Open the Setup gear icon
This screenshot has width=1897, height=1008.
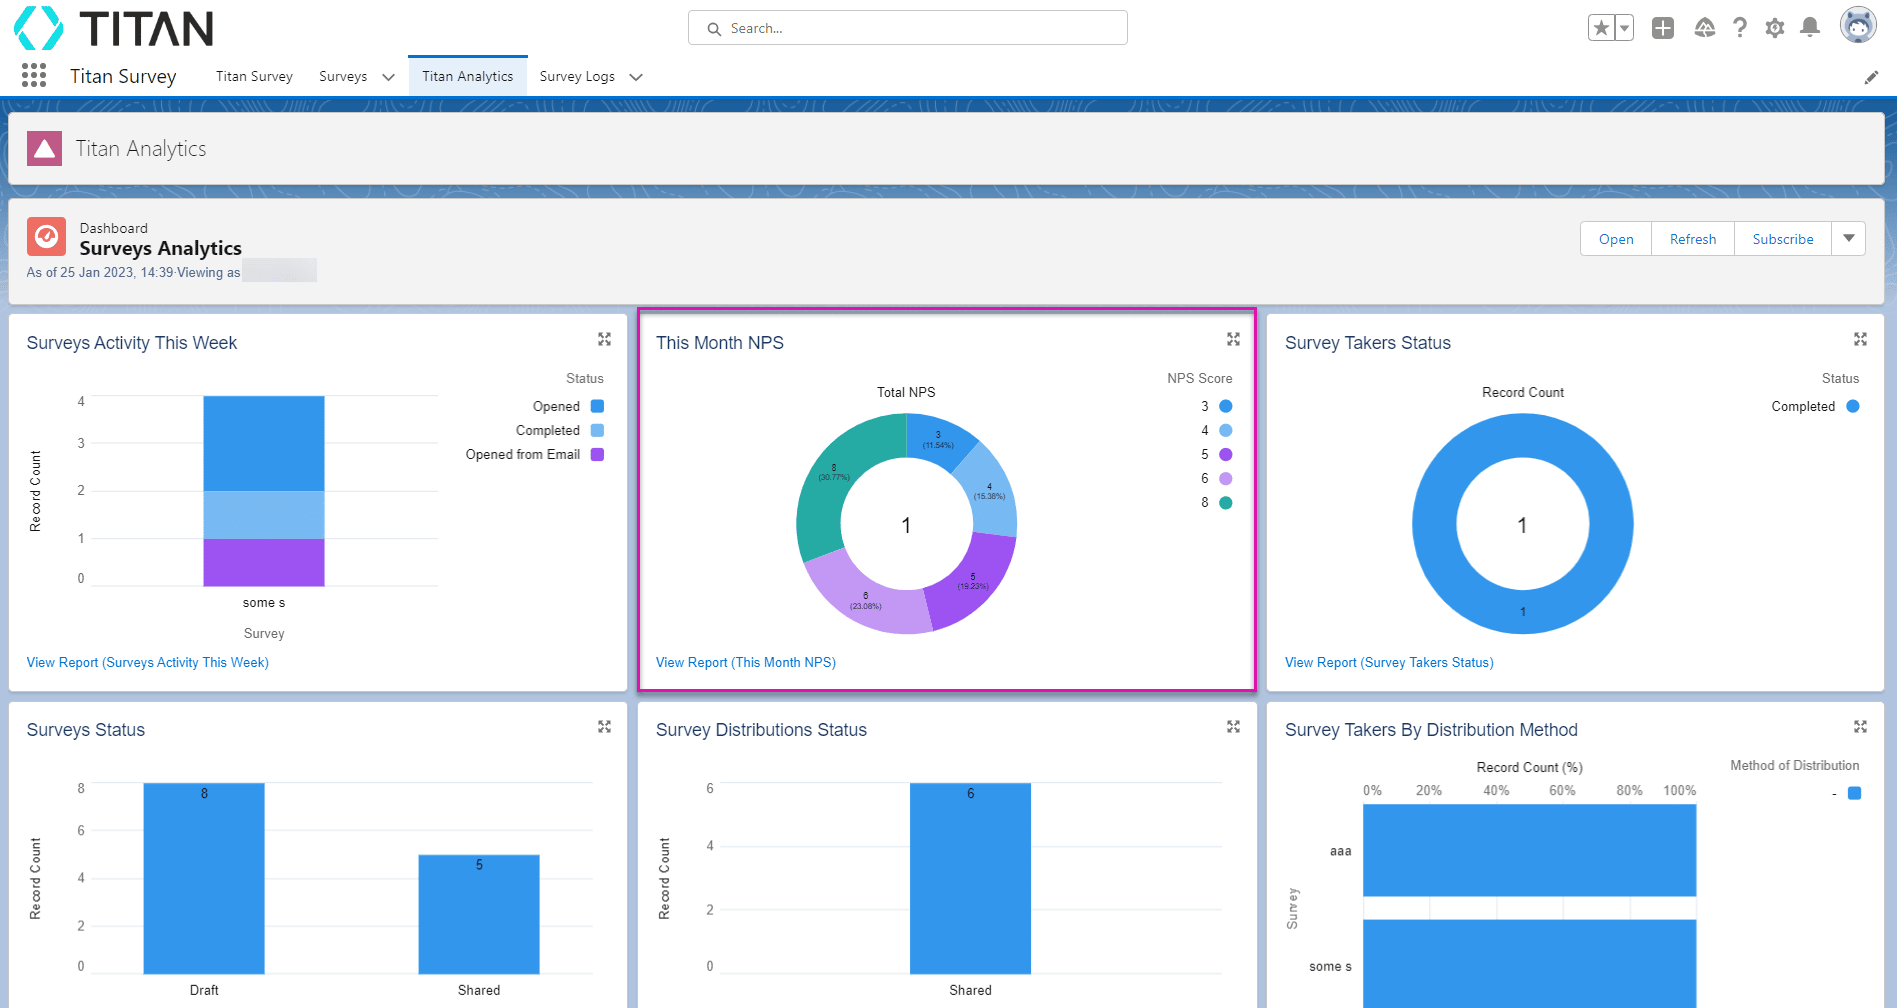[1774, 28]
